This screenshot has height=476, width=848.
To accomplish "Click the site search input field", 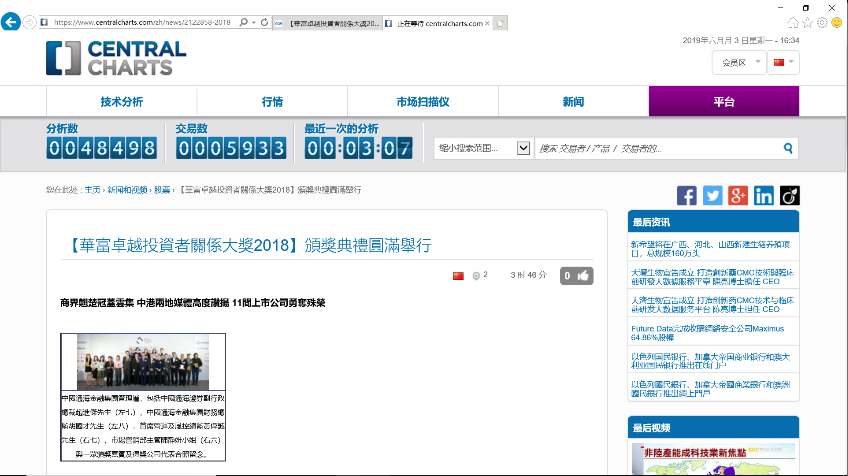I will coord(657,148).
